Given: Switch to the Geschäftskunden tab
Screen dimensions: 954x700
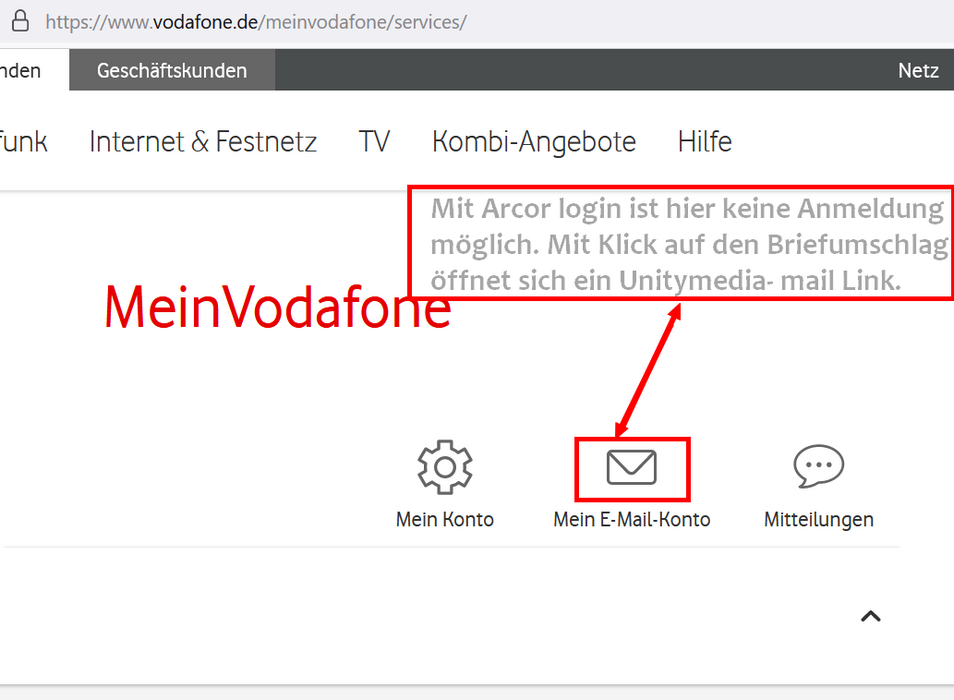Looking at the screenshot, I should coord(171,70).
